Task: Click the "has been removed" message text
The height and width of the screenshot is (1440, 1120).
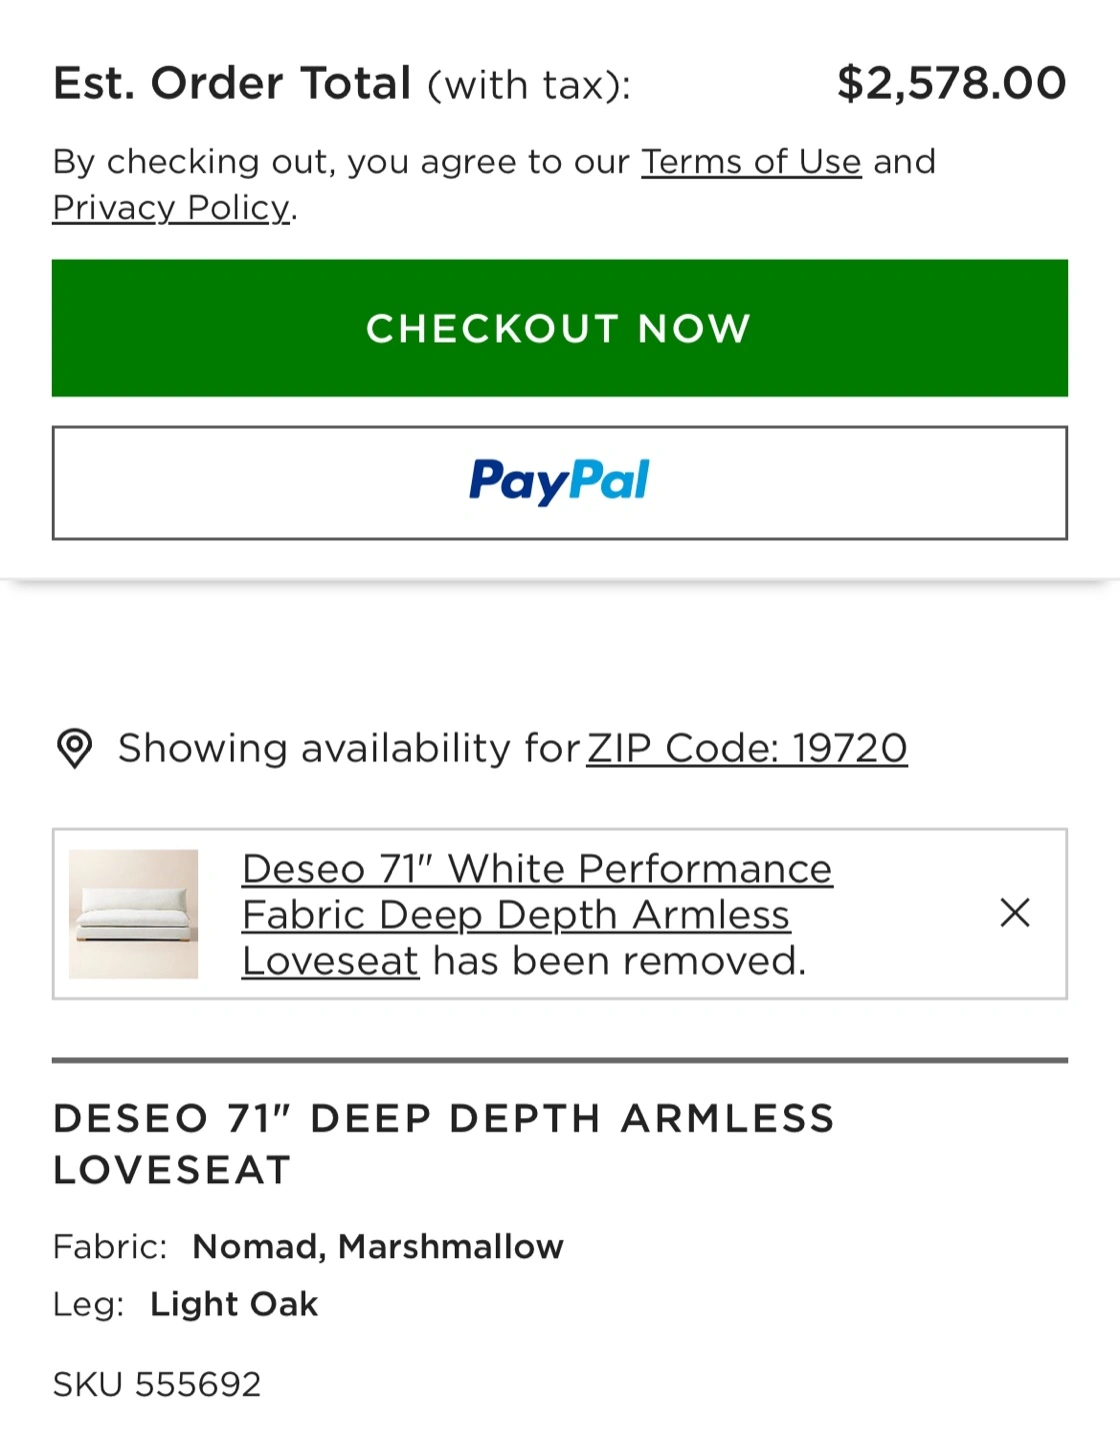Action: click(619, 961)
